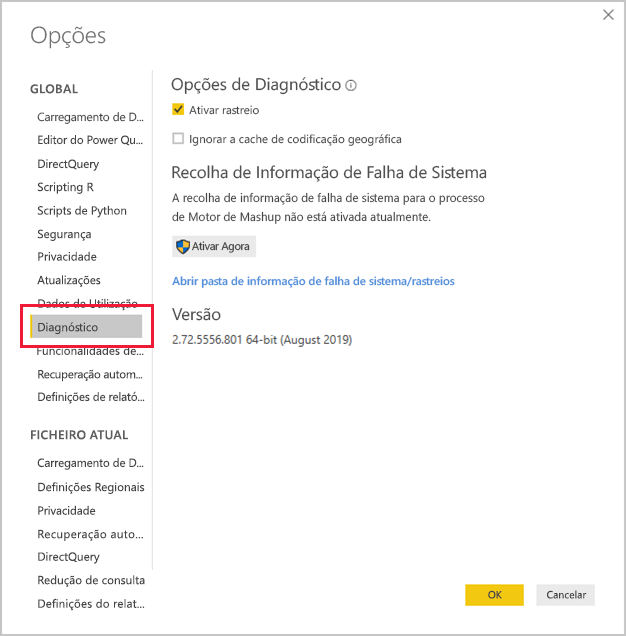Click the info icon beside Opções de Diagnóstico
The image size is (626, 636).
pyautogui.click(x=351, y=85)
